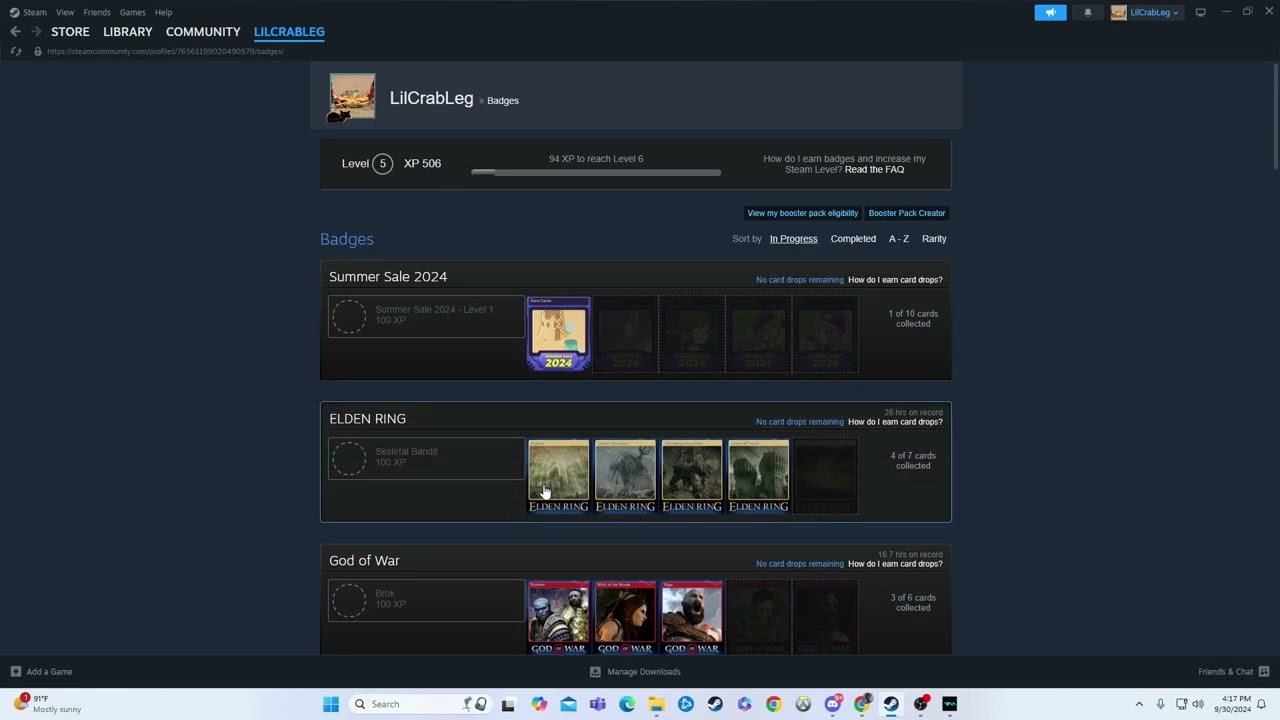Sort badges by Rarity
The height and width of the screenshot is (720, 1280).
(934, 239)
